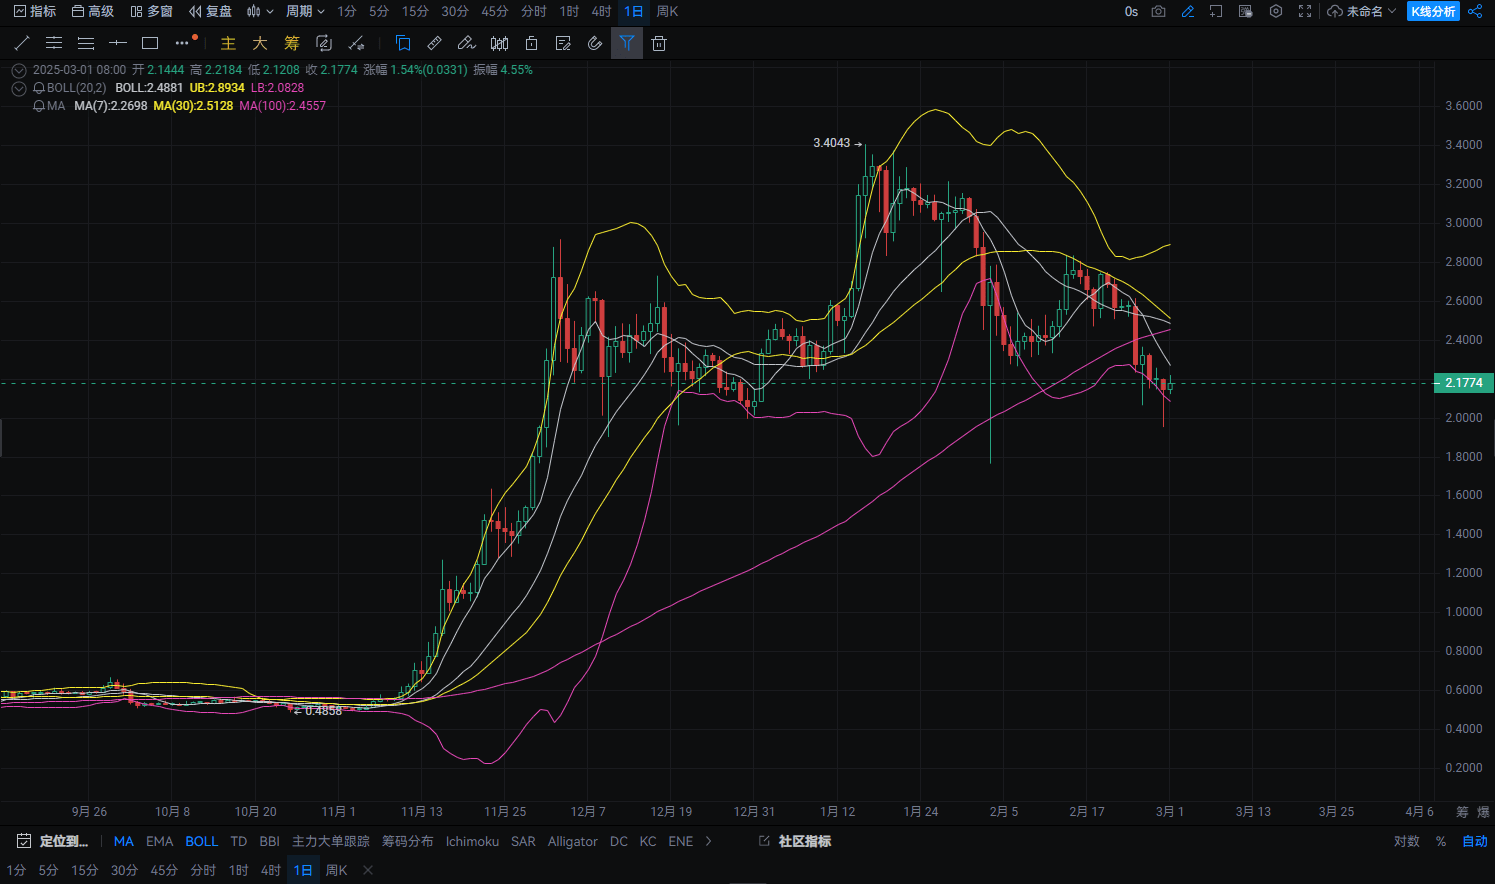Save chart layout via cloud upload icon
The image size is (1495, 884).
[1336, 12]
